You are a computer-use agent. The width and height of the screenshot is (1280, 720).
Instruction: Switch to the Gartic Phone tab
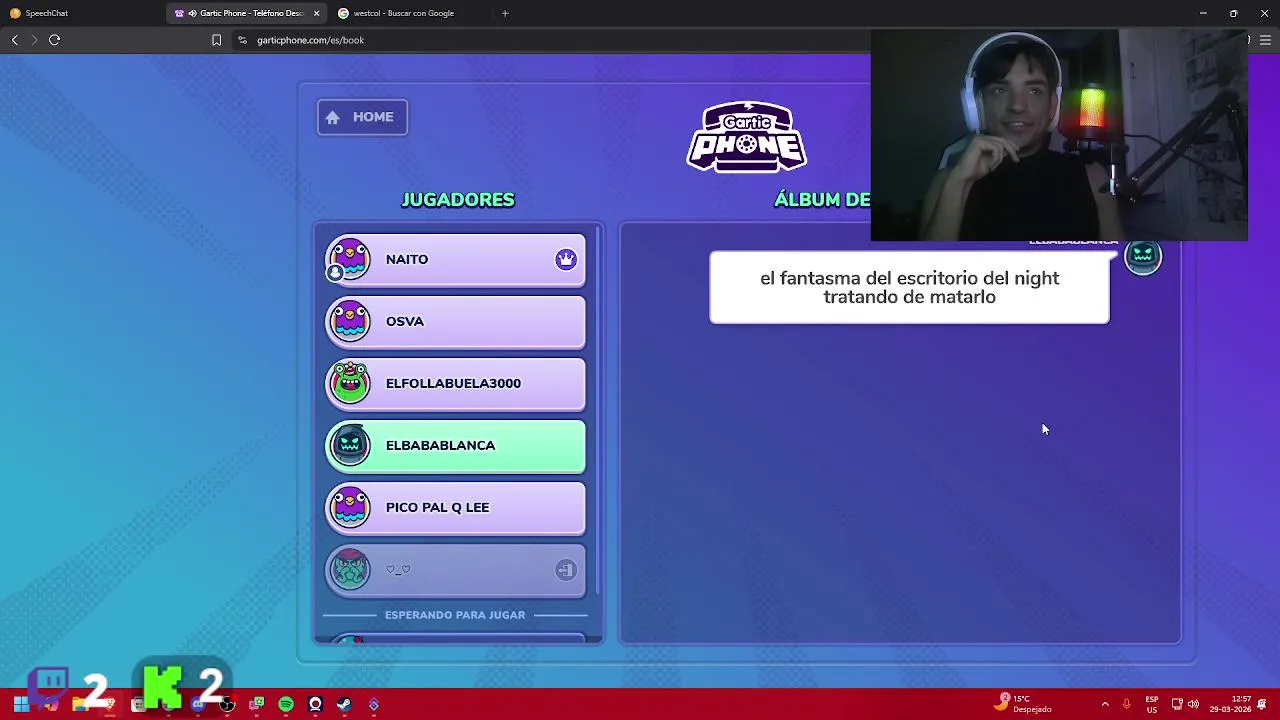(248, 13)
